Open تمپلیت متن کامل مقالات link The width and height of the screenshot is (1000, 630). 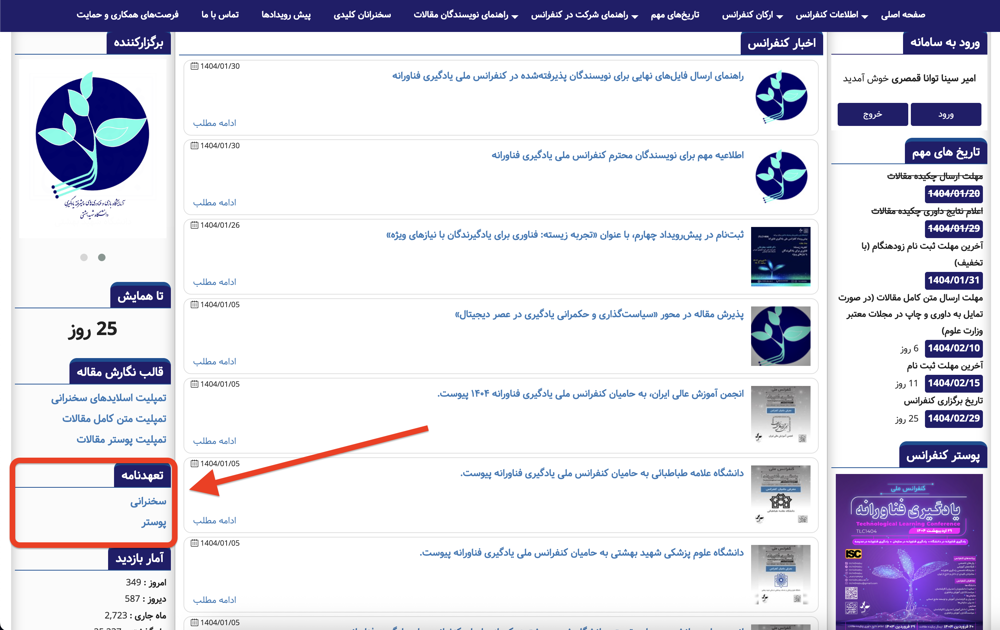pyautogui.click(x=114, y=418)
